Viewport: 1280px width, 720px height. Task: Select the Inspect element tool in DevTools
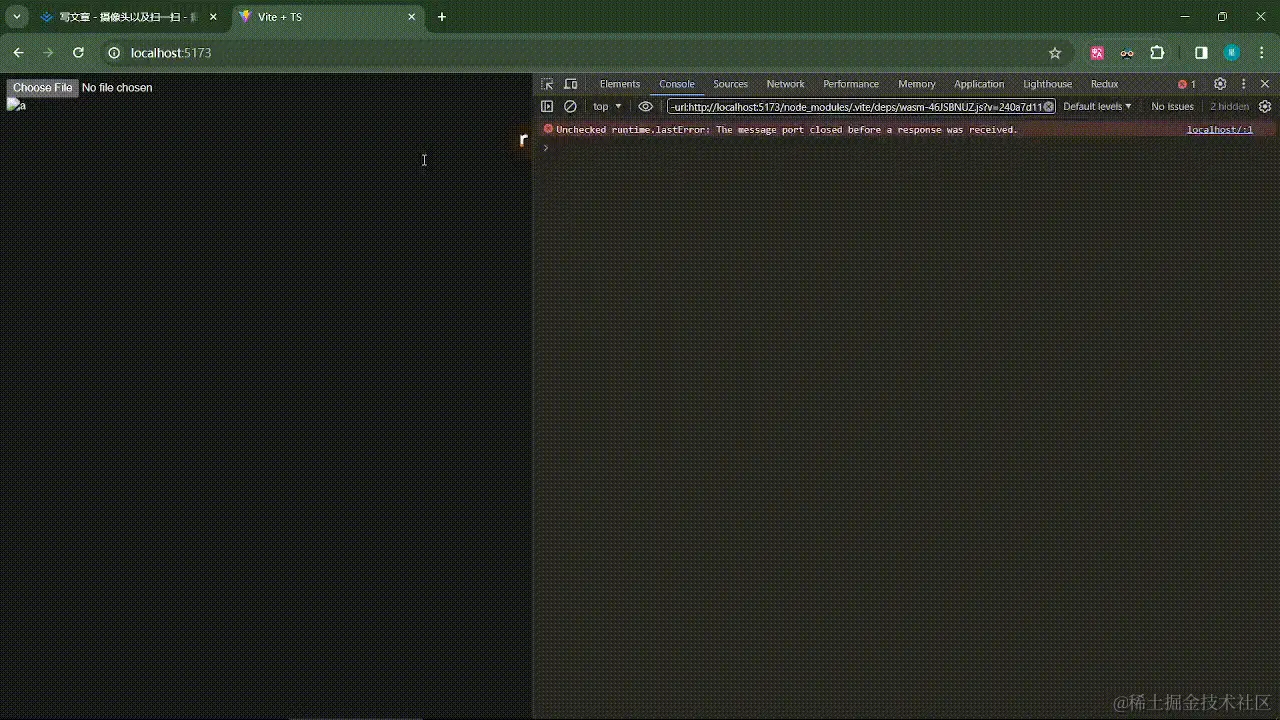coord(545,84)
